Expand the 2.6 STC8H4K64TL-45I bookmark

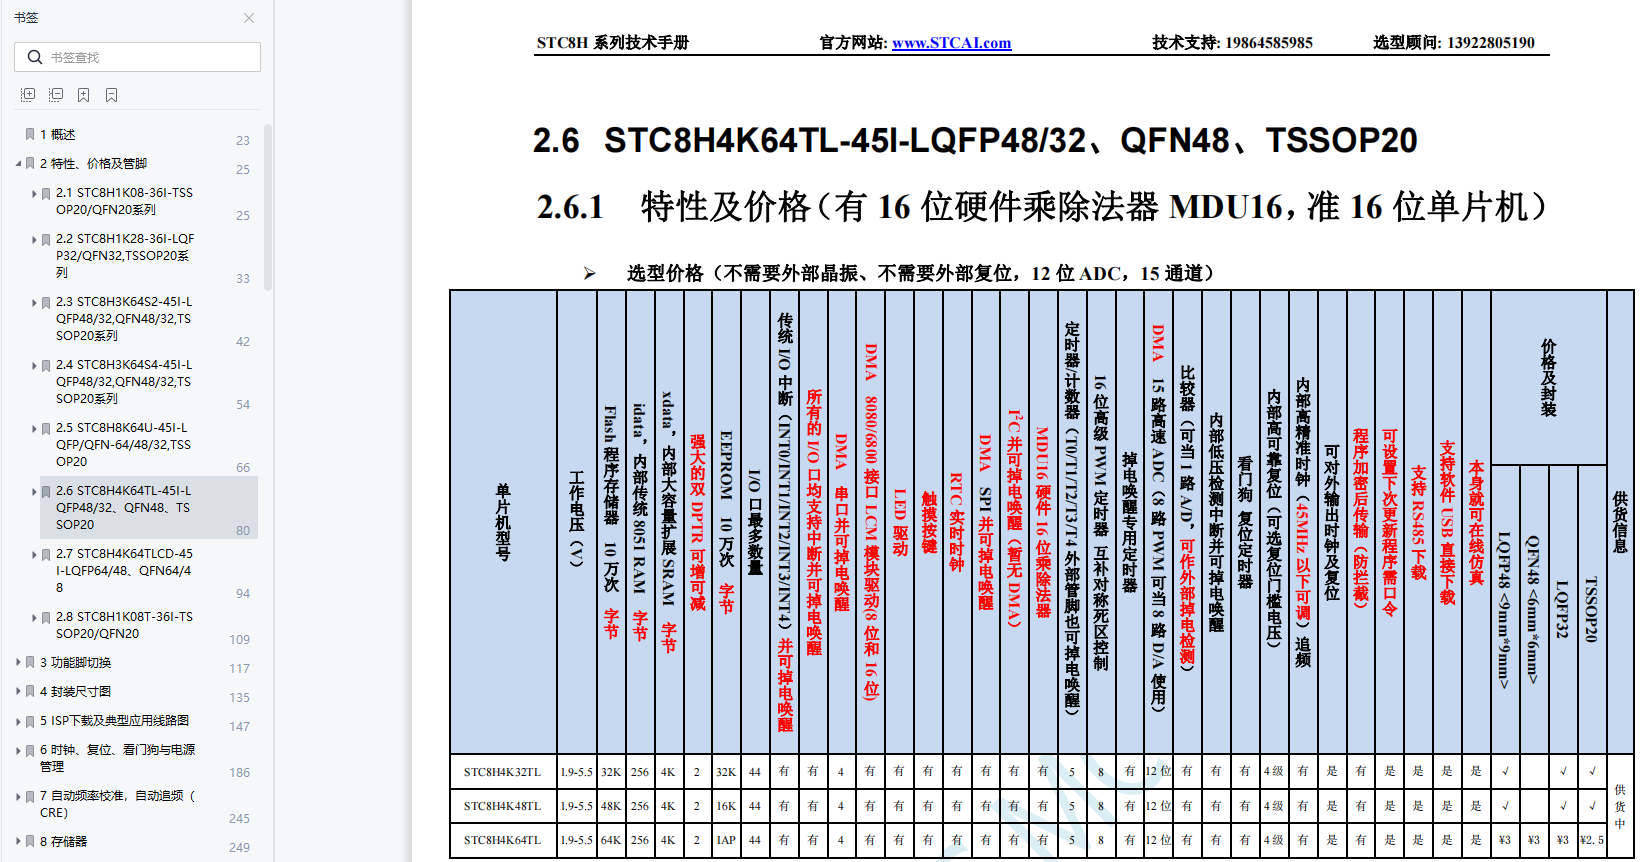coord(34,491)
